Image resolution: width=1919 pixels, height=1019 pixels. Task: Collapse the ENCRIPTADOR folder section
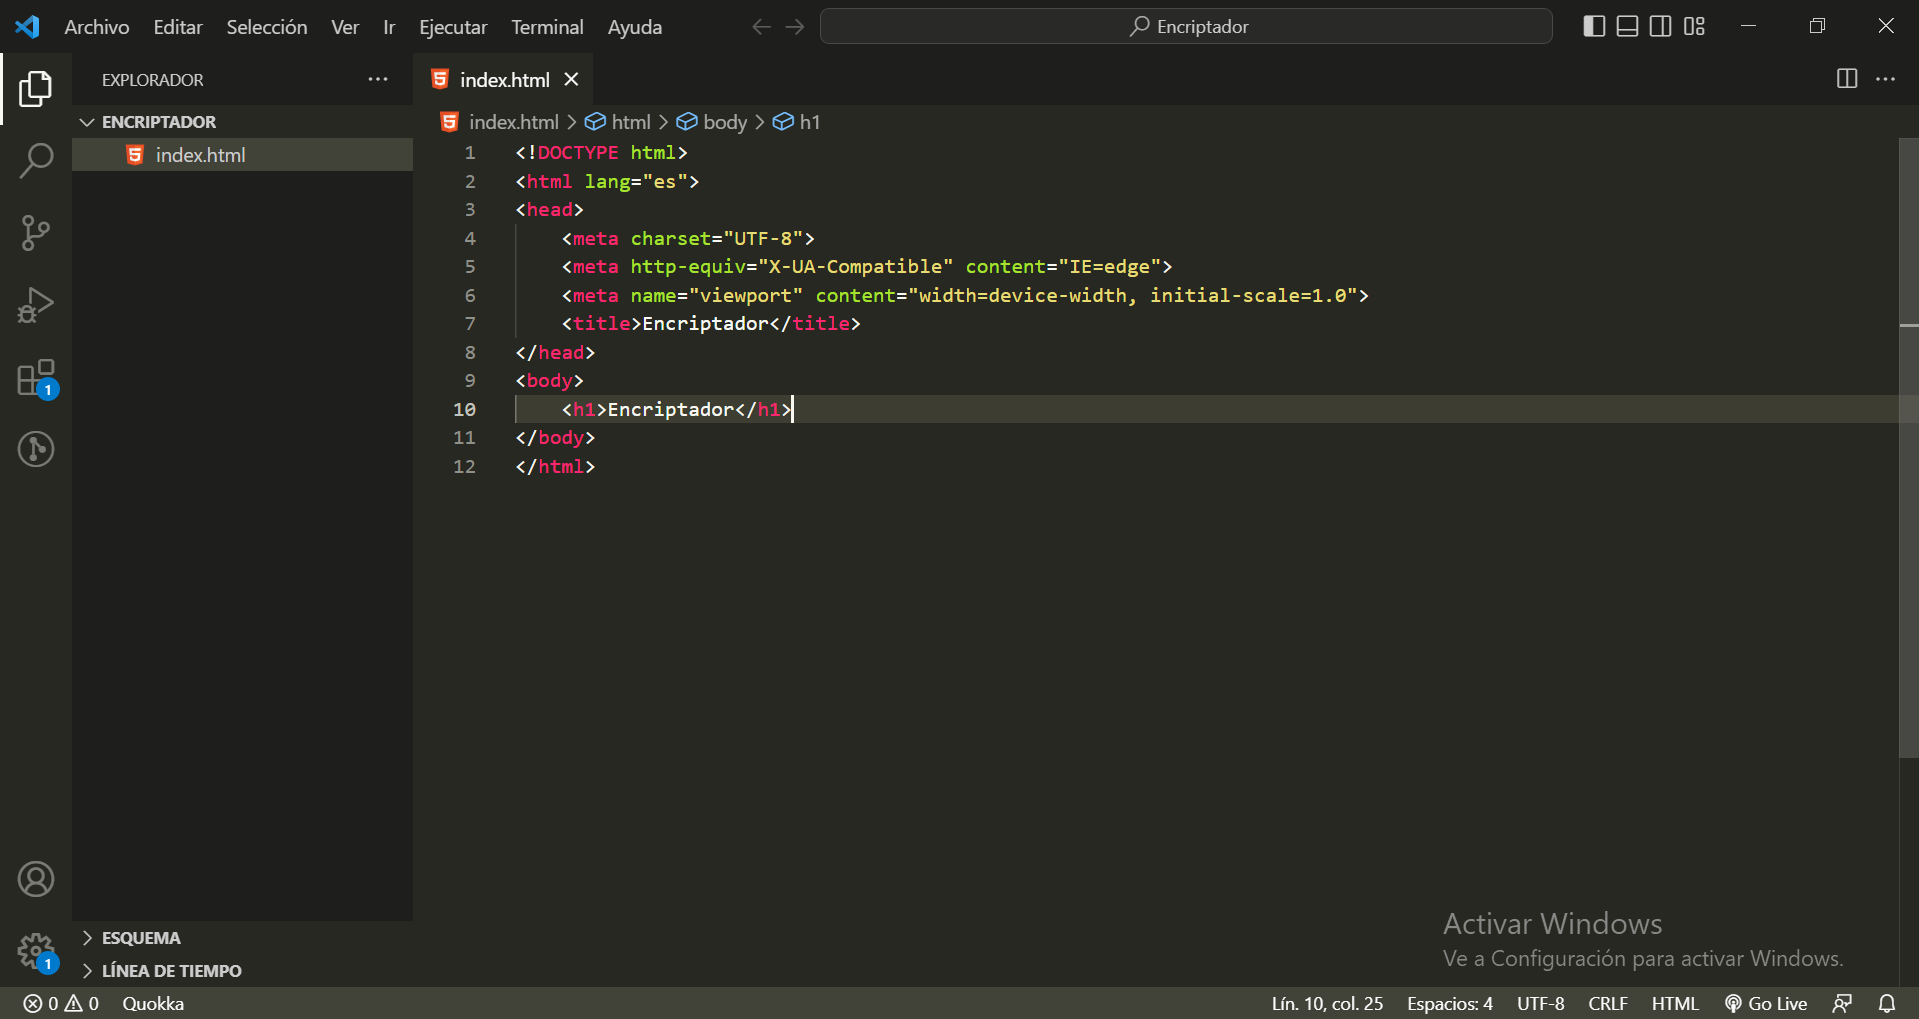coord(158,122)
